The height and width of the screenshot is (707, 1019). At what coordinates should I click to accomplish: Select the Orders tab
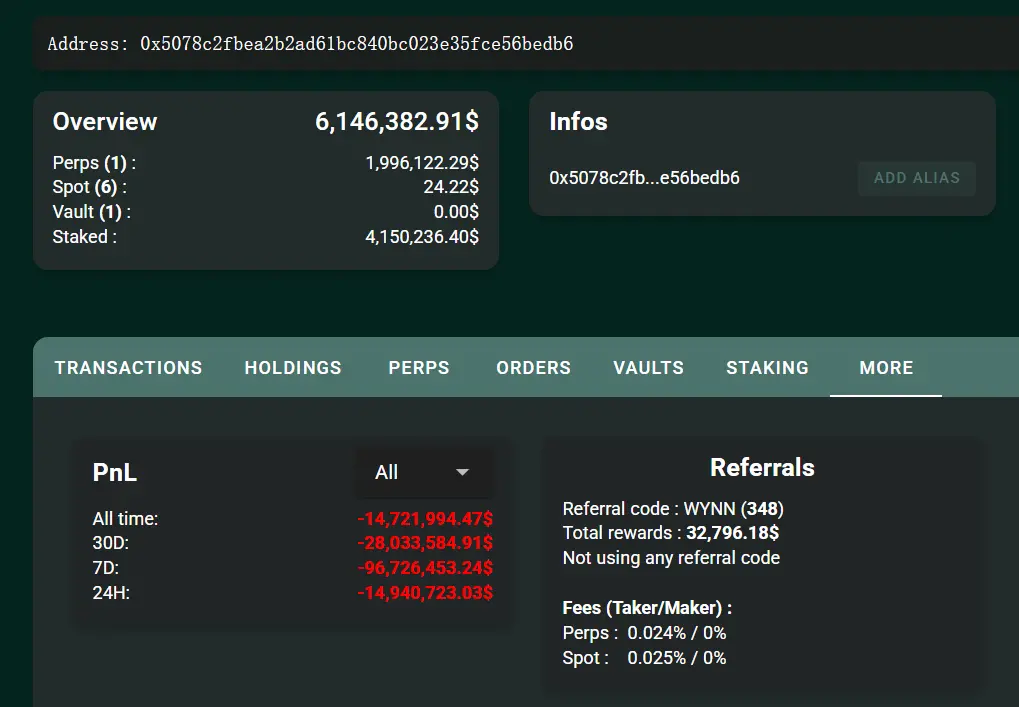(533, 368)
